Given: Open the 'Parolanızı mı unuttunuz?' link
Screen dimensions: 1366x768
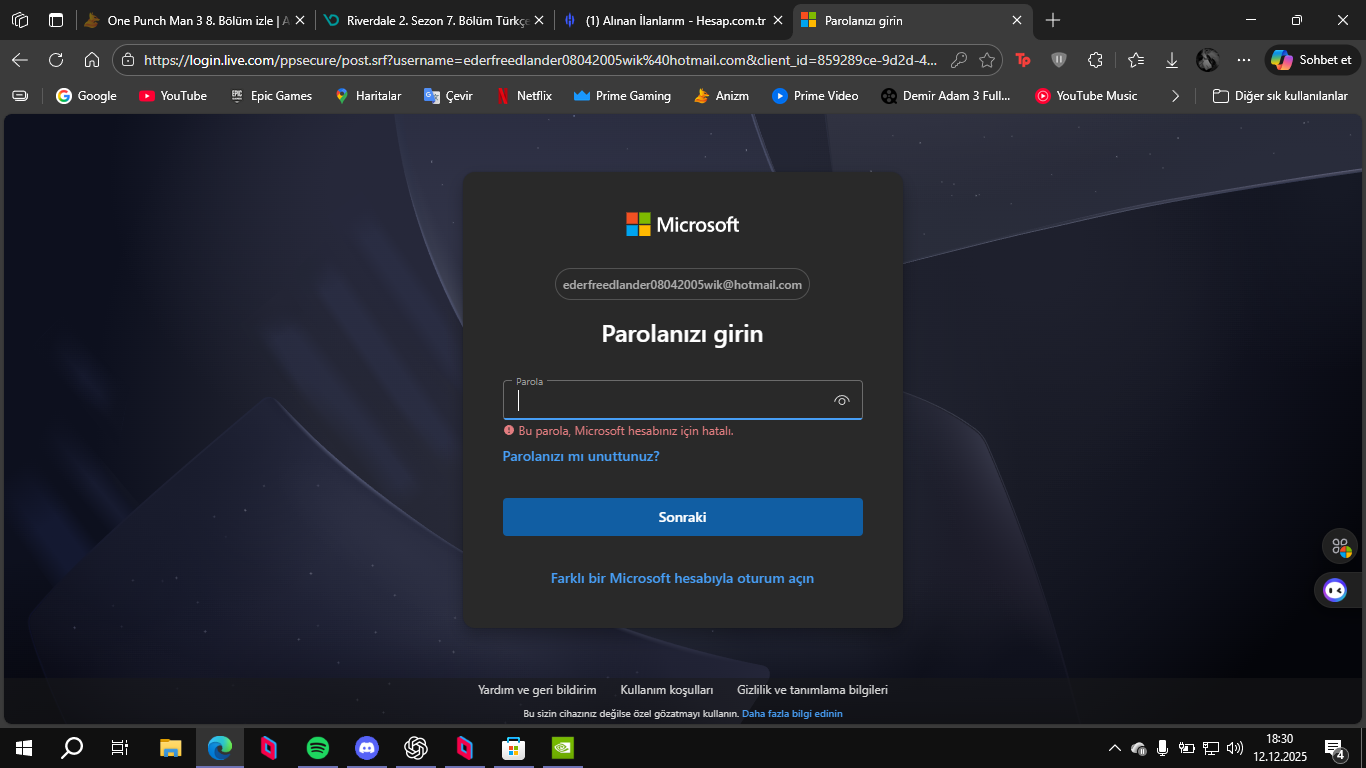Looking at the screenshot, I should tap(581, 456).
